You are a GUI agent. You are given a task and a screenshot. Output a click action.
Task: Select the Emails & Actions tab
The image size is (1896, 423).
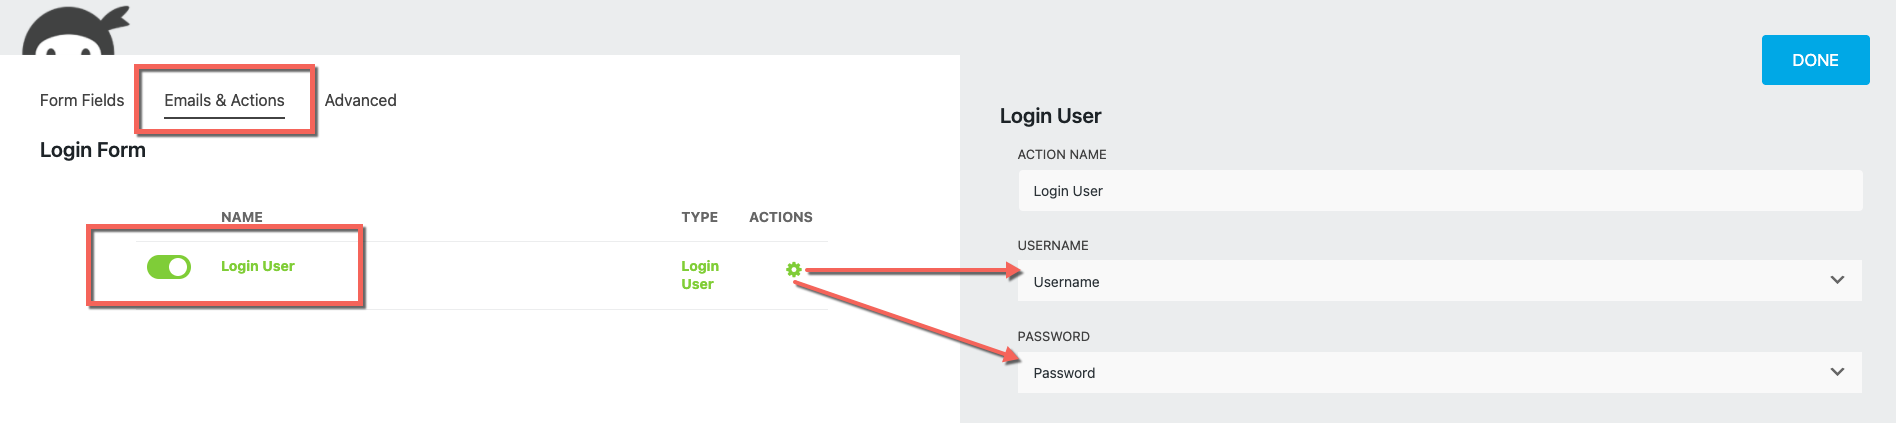point(224,100)
